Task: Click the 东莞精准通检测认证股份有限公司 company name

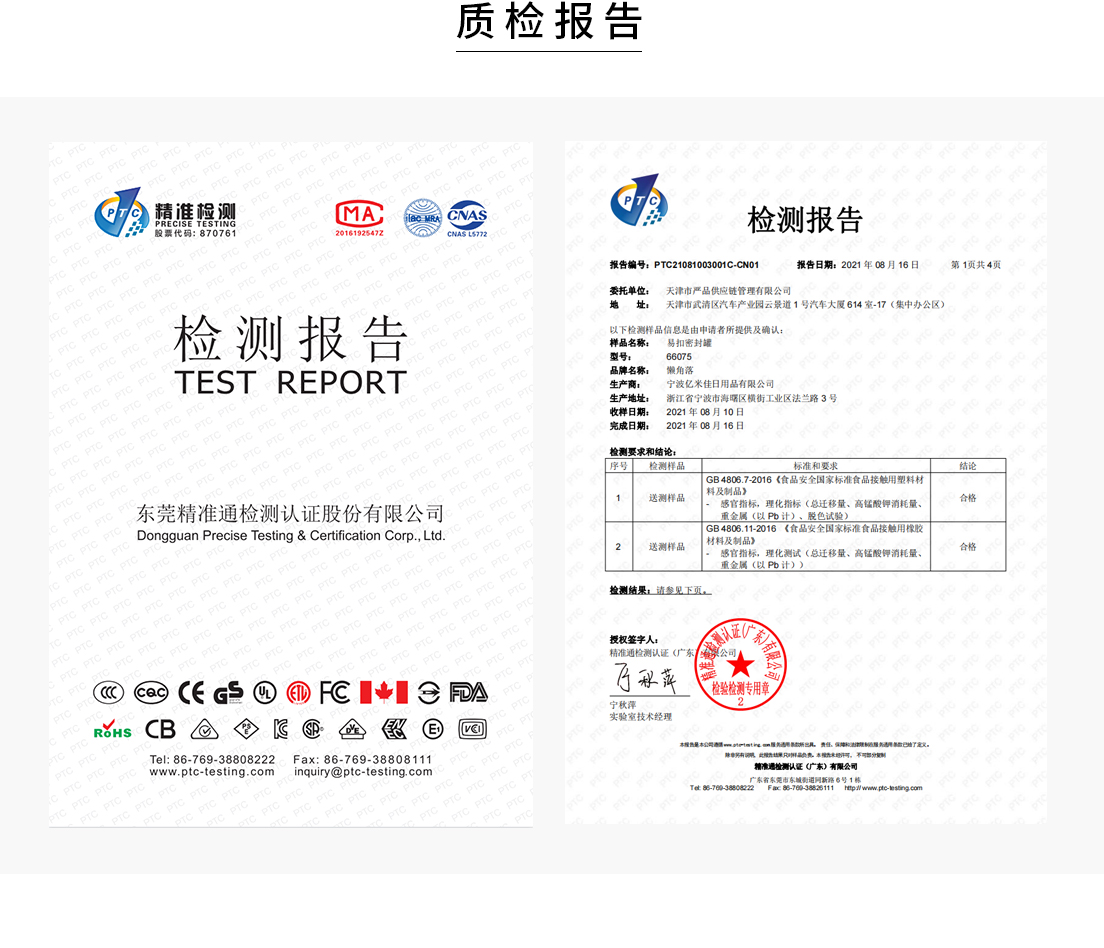Action: click(x=291, y=514)
